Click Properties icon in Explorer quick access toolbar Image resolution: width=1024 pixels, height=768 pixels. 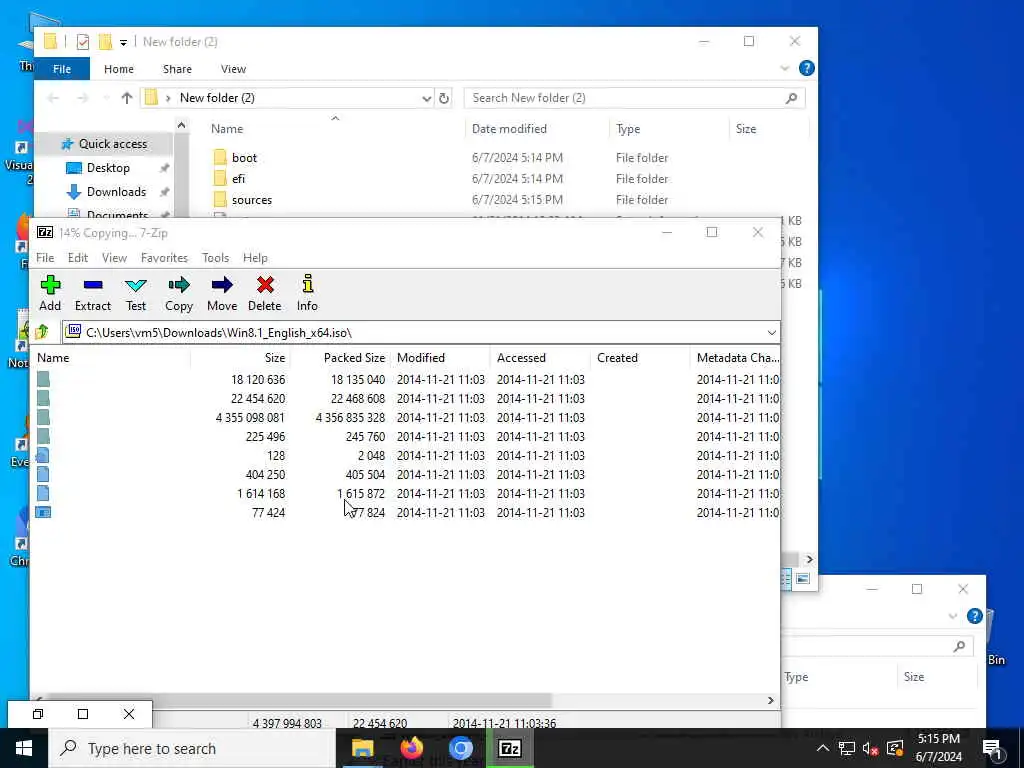pos(83,42)
